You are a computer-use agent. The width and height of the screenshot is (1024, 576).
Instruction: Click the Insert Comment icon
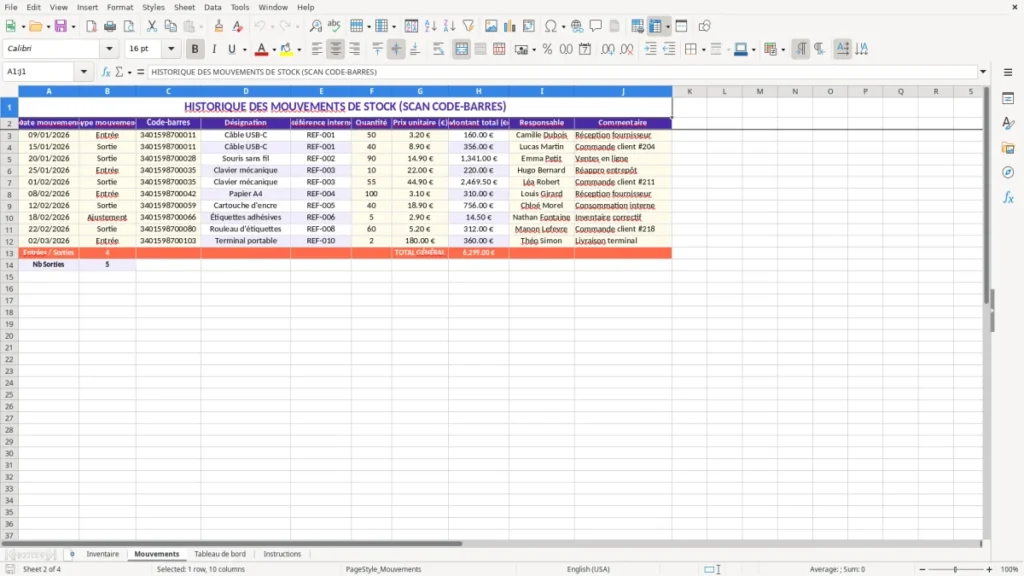coord(596,26)
